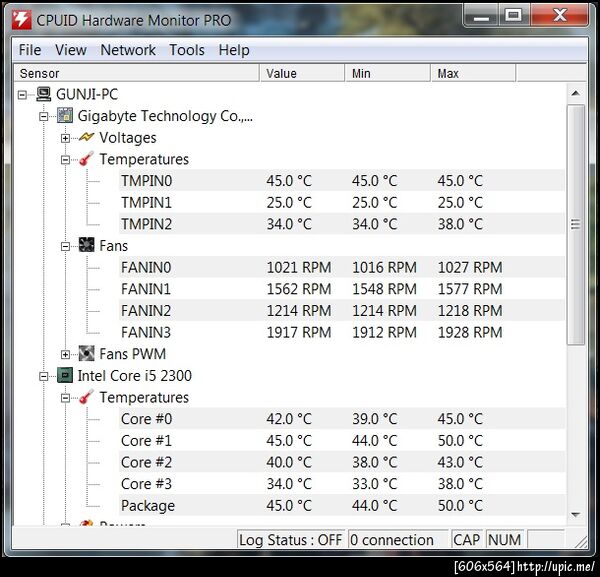
Task: Expand the Voltages node
Action: [x=65, y=138]
